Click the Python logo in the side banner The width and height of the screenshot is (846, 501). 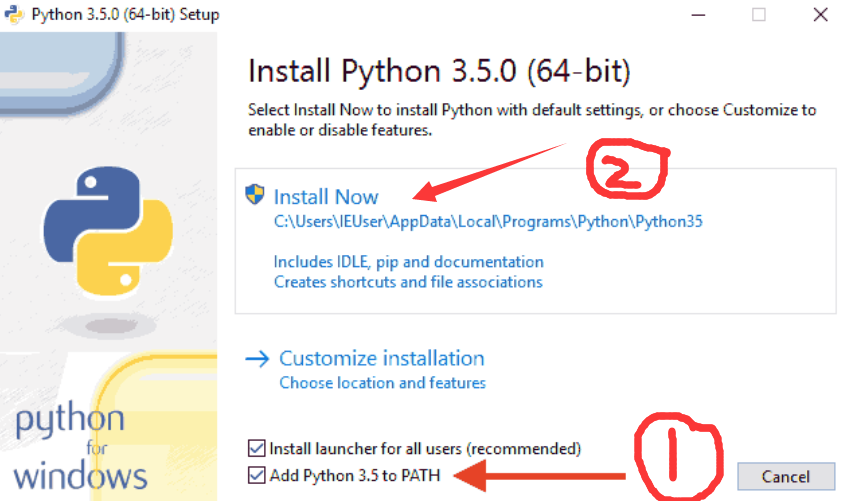click(x=108, y=231)
